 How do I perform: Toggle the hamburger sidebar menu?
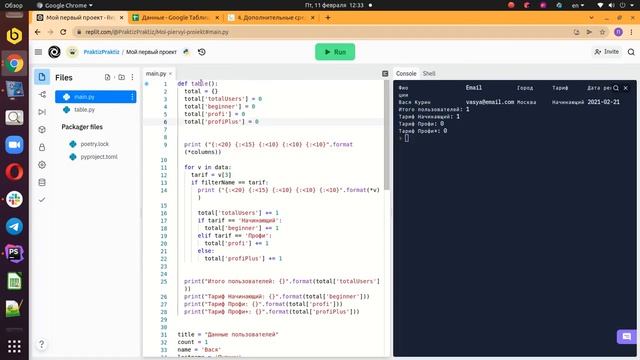(x=38, y=52)
